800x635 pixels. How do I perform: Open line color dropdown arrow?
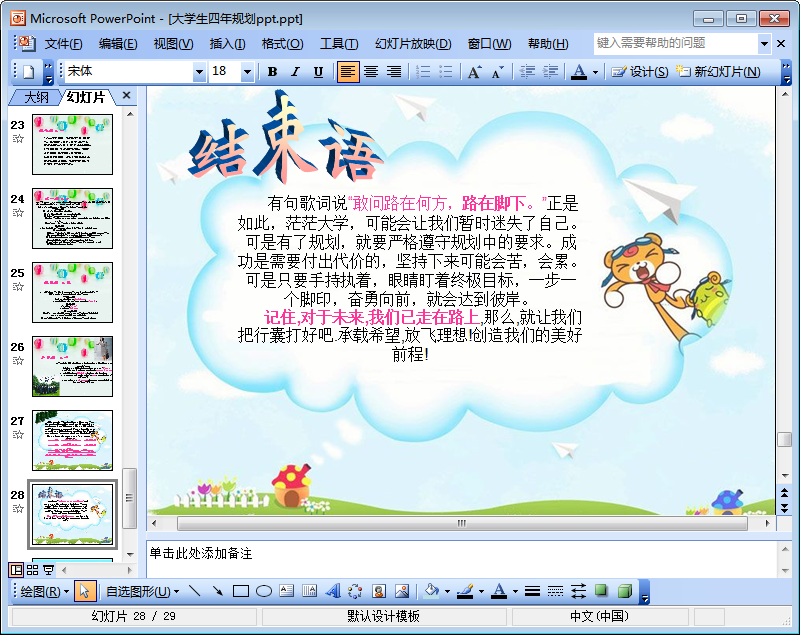pos(481,592)
